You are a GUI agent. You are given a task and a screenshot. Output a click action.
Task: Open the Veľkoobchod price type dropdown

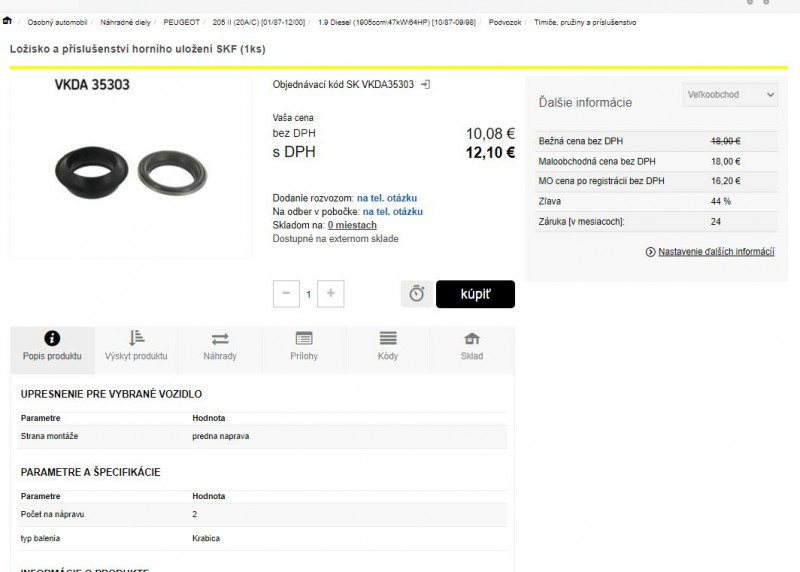(730, 94)
